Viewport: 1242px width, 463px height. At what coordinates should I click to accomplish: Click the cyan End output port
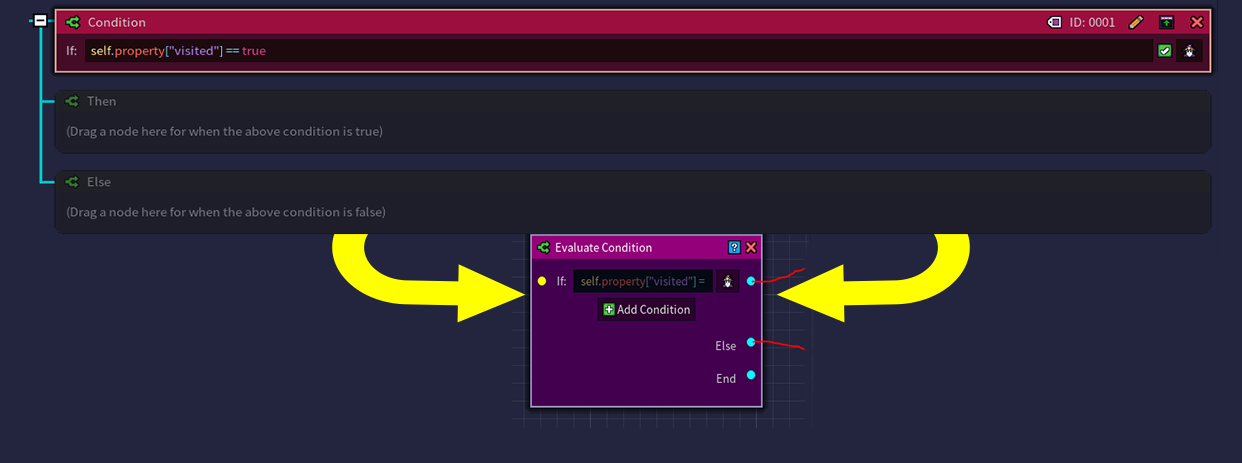751,376
